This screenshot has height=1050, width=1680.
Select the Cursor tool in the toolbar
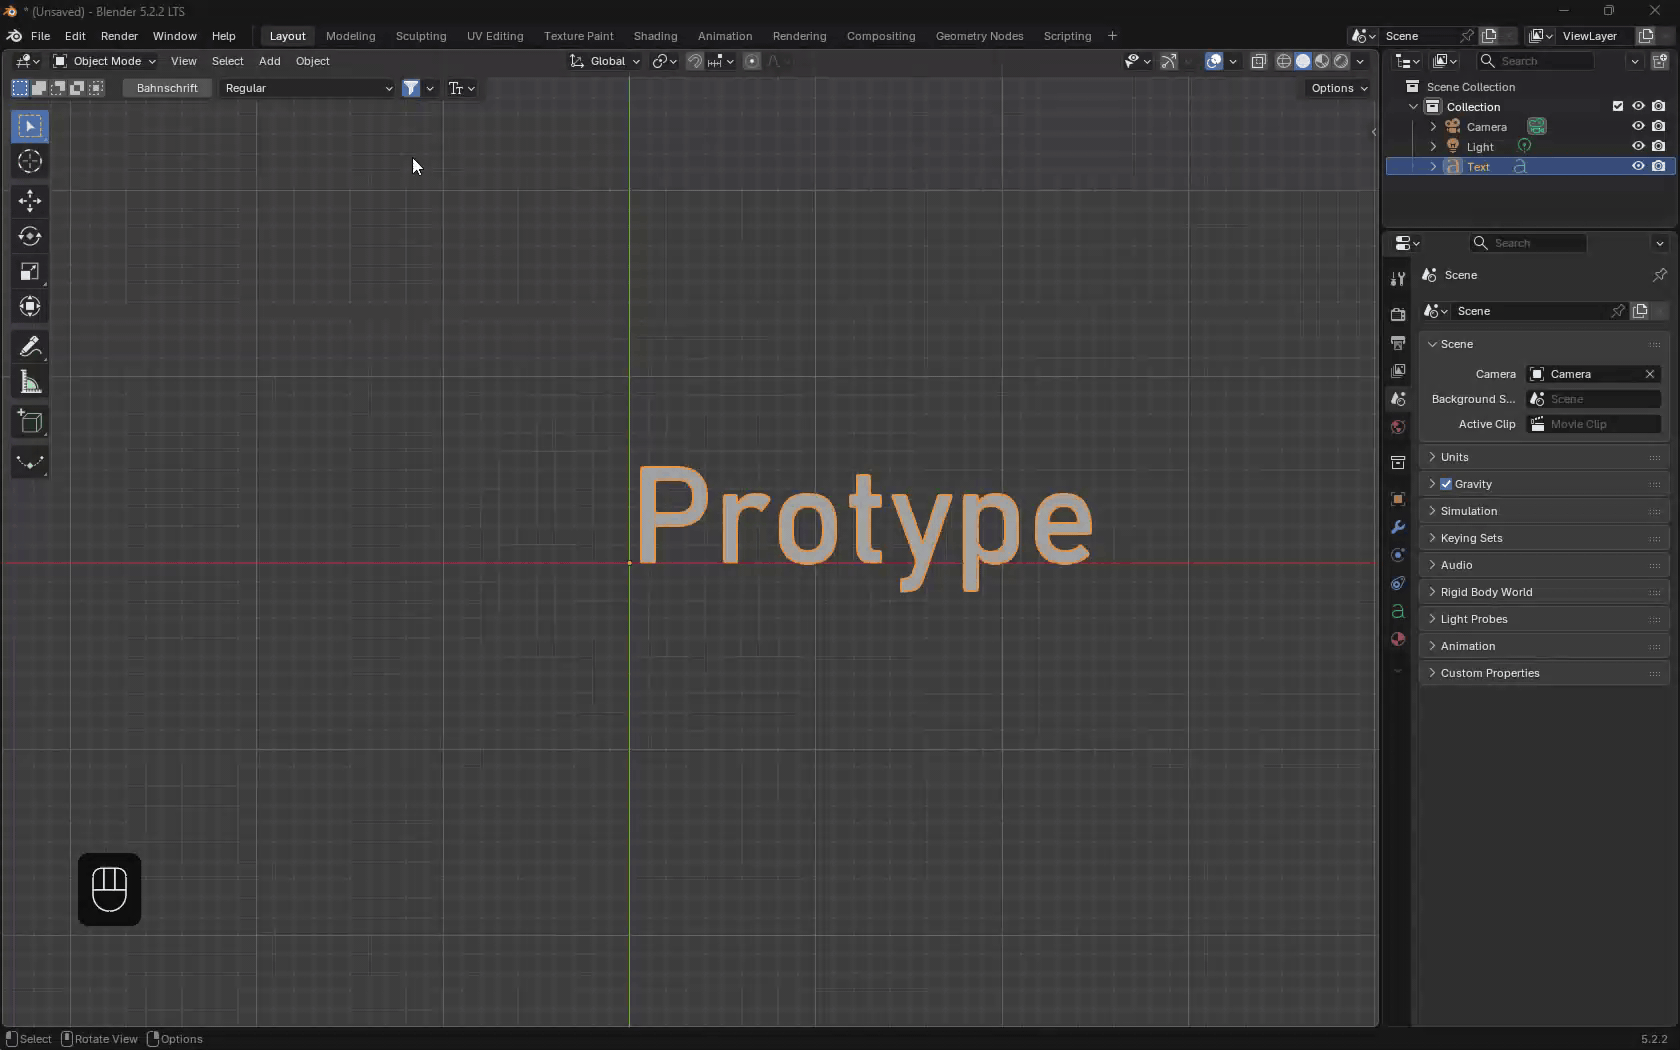point(30,162)
